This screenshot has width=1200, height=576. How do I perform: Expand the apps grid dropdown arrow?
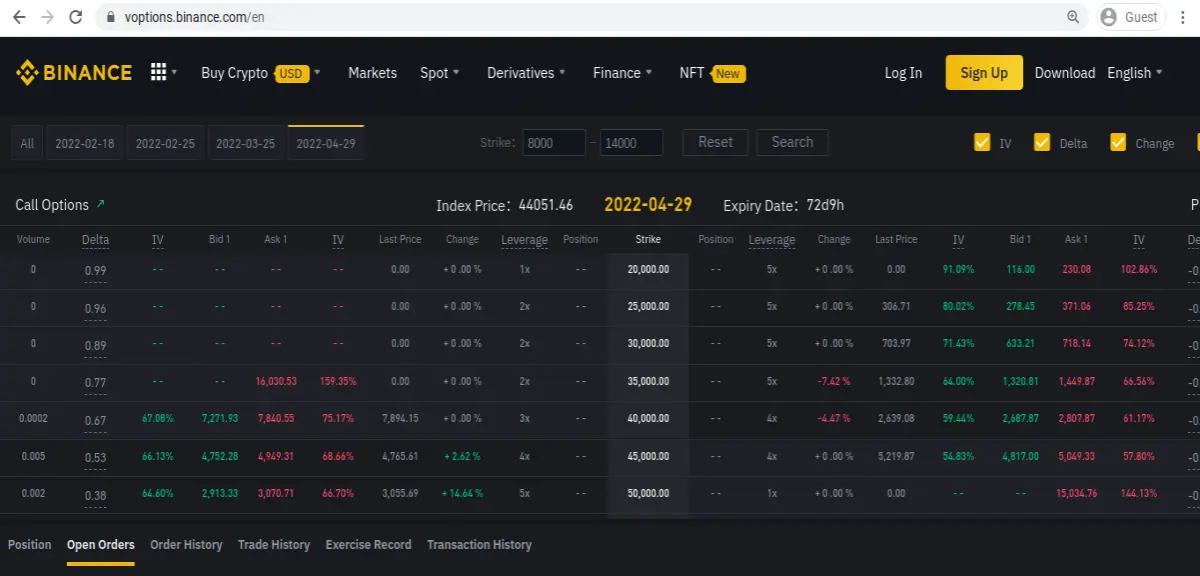pos(174,72)
